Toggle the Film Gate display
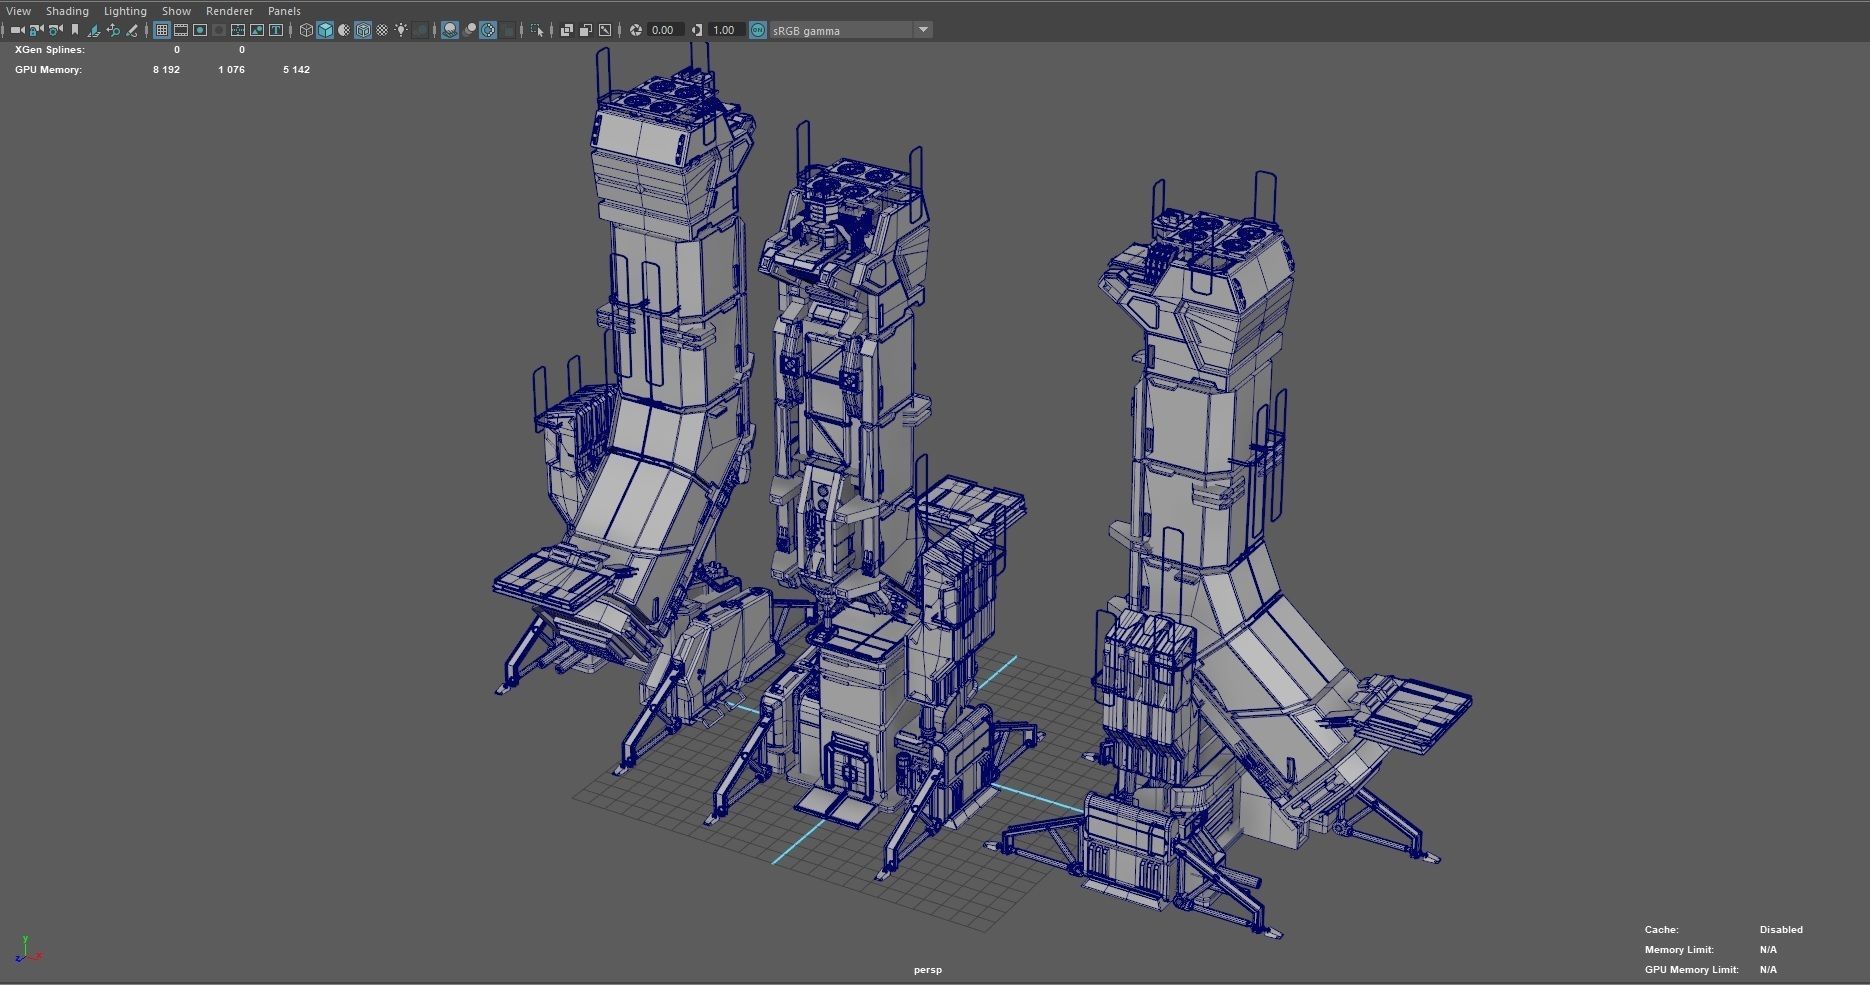The width and height of the screenshot is (1870, 985). point(181,30)
